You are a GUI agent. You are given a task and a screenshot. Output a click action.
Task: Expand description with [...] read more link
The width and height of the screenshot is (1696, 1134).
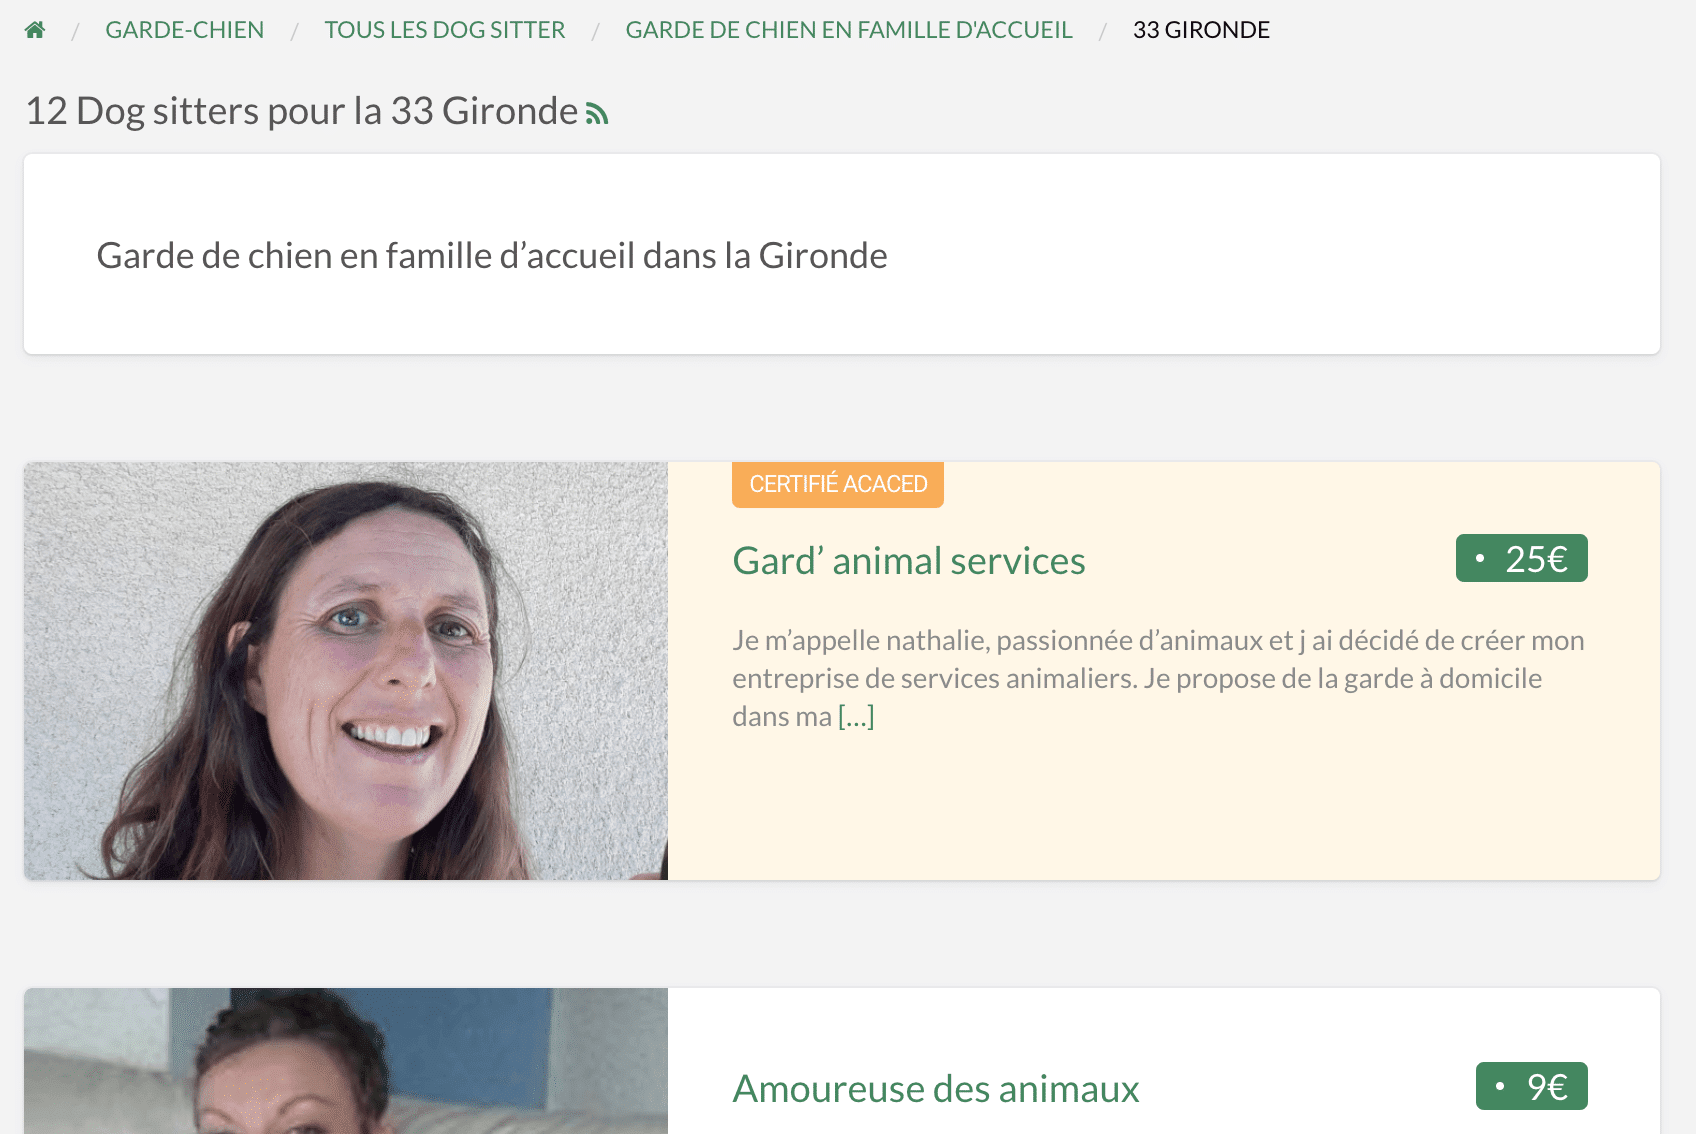[856, 716]
